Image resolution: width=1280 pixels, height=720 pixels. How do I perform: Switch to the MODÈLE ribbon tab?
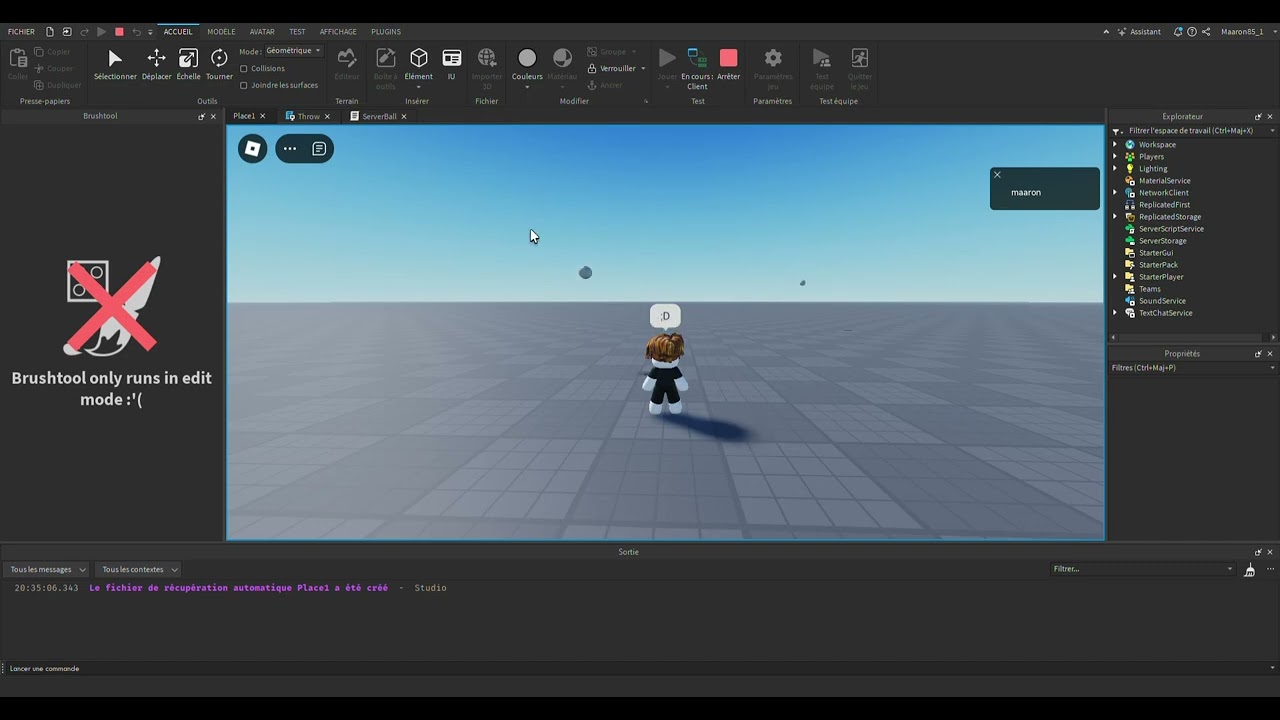[x=221, y=32]
